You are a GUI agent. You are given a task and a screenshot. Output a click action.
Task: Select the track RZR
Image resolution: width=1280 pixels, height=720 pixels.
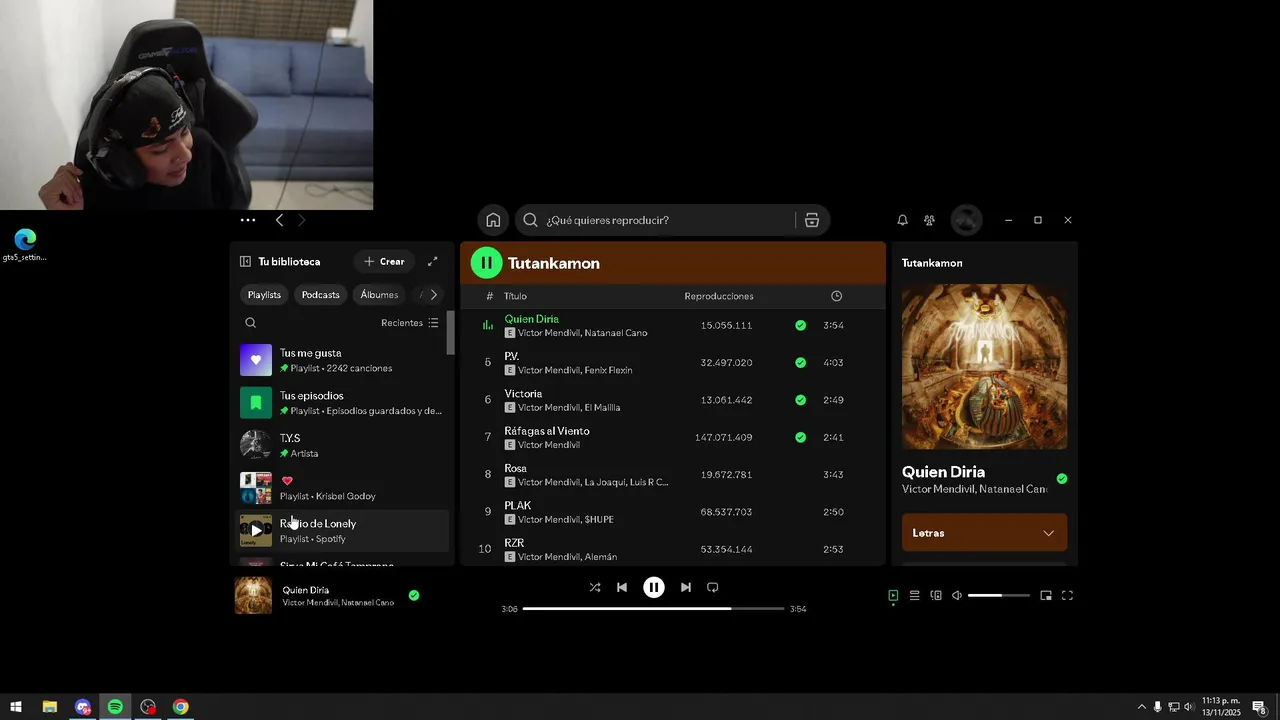tap(514, 543)
